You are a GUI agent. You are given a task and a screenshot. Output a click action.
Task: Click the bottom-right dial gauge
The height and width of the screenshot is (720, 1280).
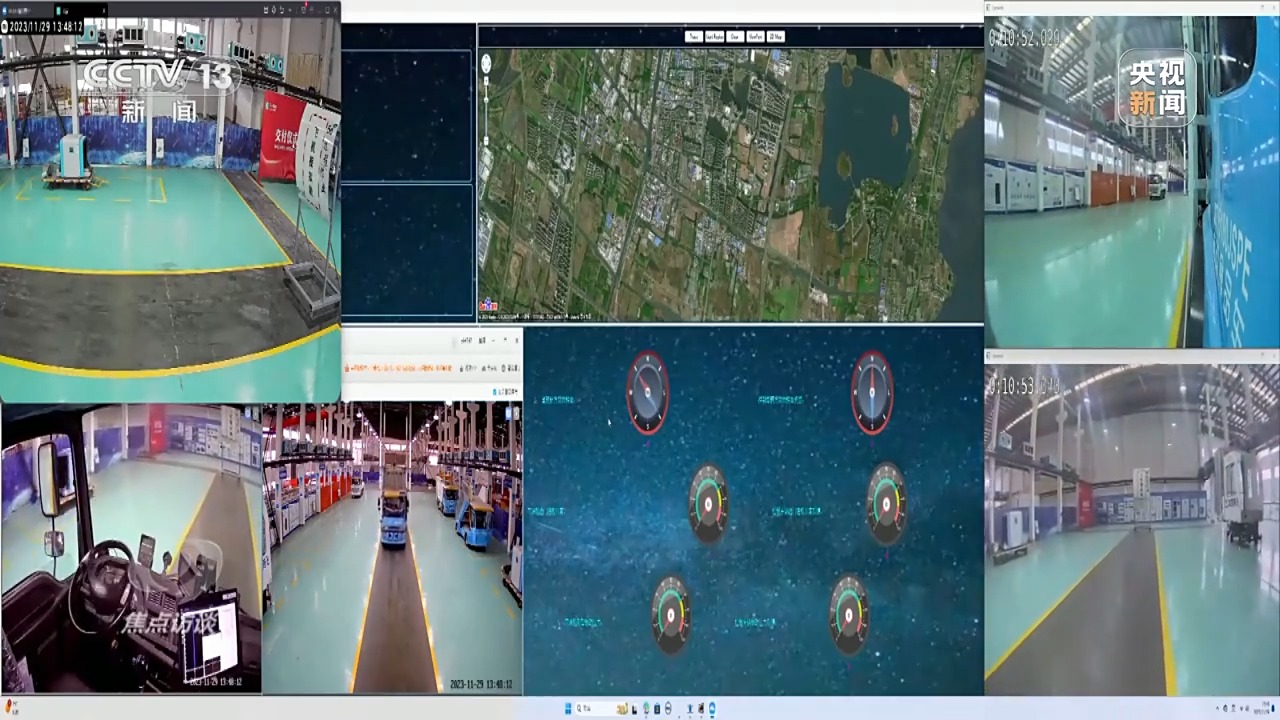pos(848,614)
